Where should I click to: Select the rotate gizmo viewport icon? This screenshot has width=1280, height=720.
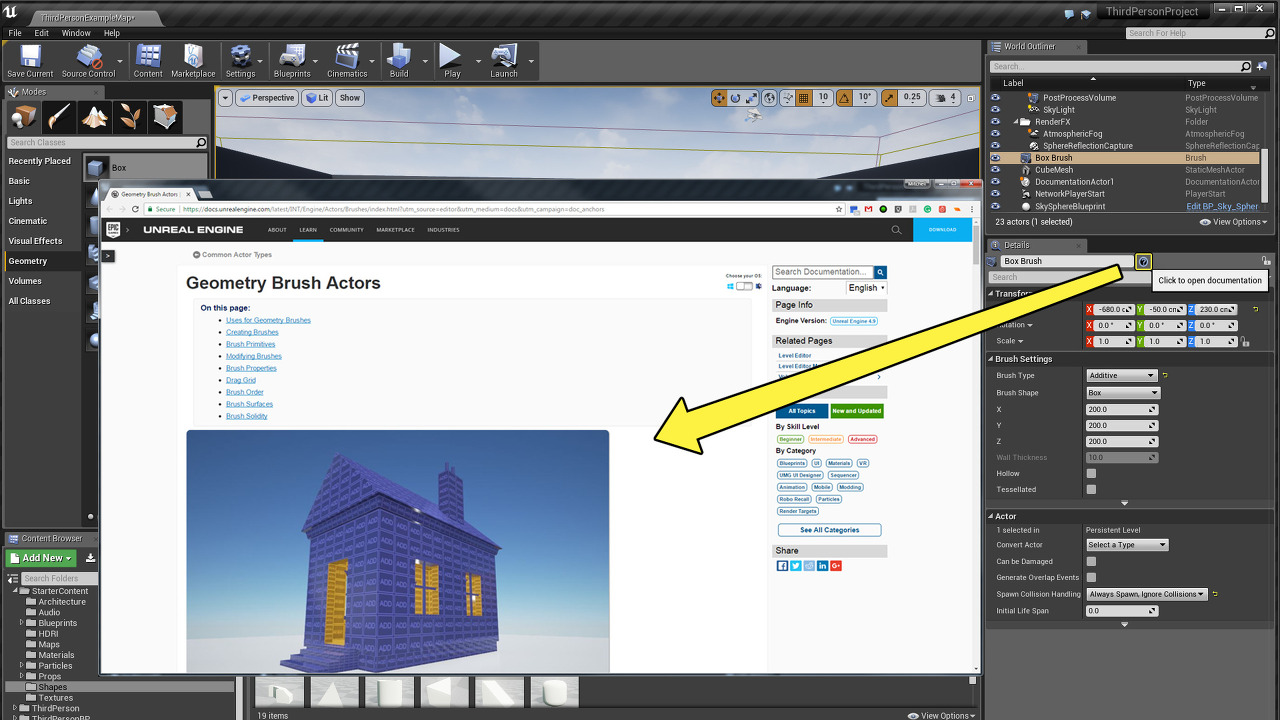tap(735, 98)
